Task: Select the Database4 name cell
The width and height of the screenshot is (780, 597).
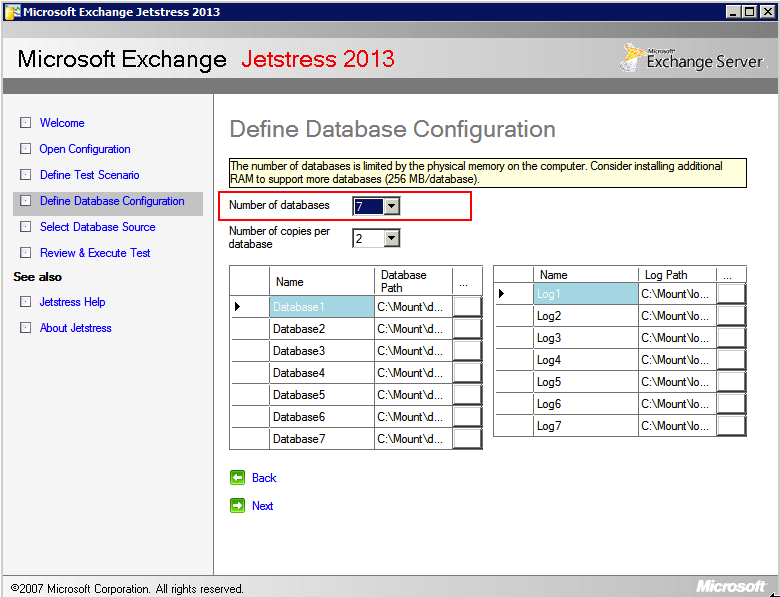Action: (x=320, y=373)
